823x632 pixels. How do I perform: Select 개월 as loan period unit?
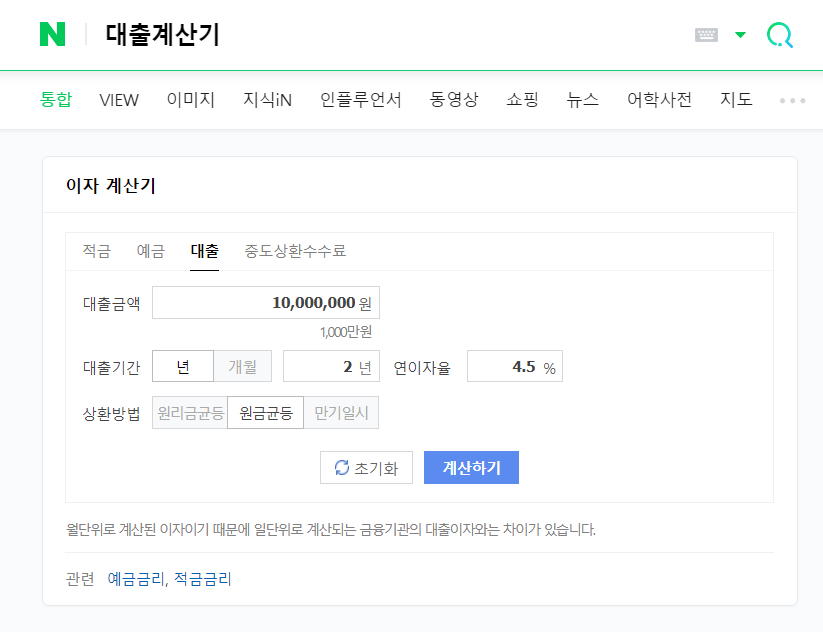coord(242,366)
